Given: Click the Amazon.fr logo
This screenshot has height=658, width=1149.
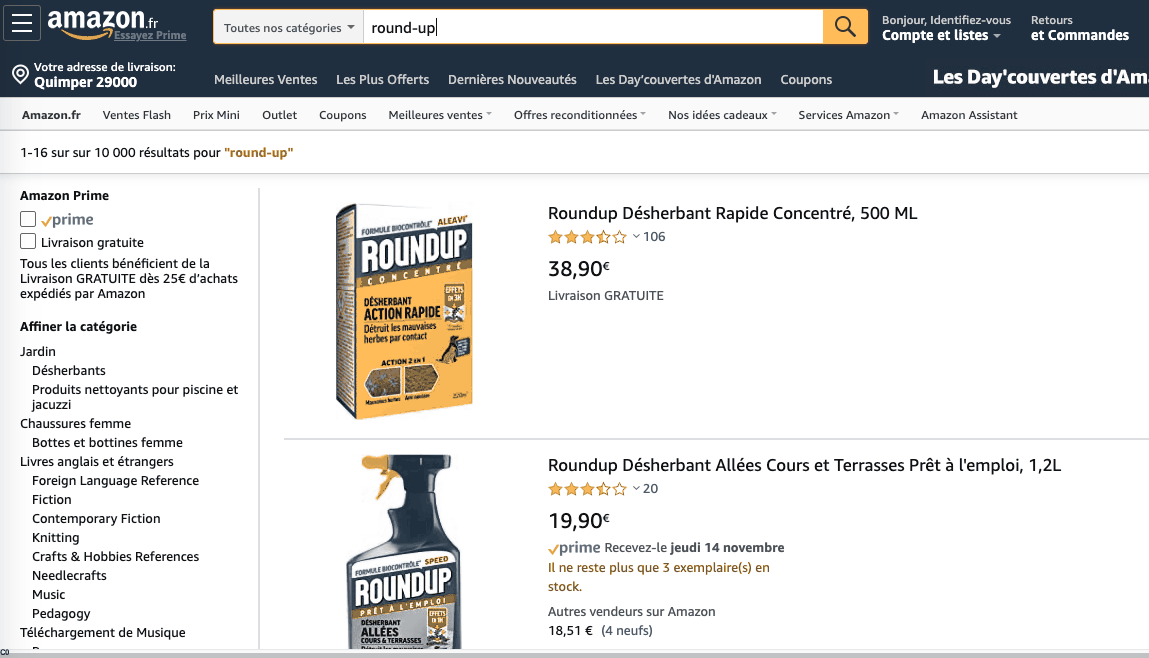Looking at the screenshot, I should 94,21.
